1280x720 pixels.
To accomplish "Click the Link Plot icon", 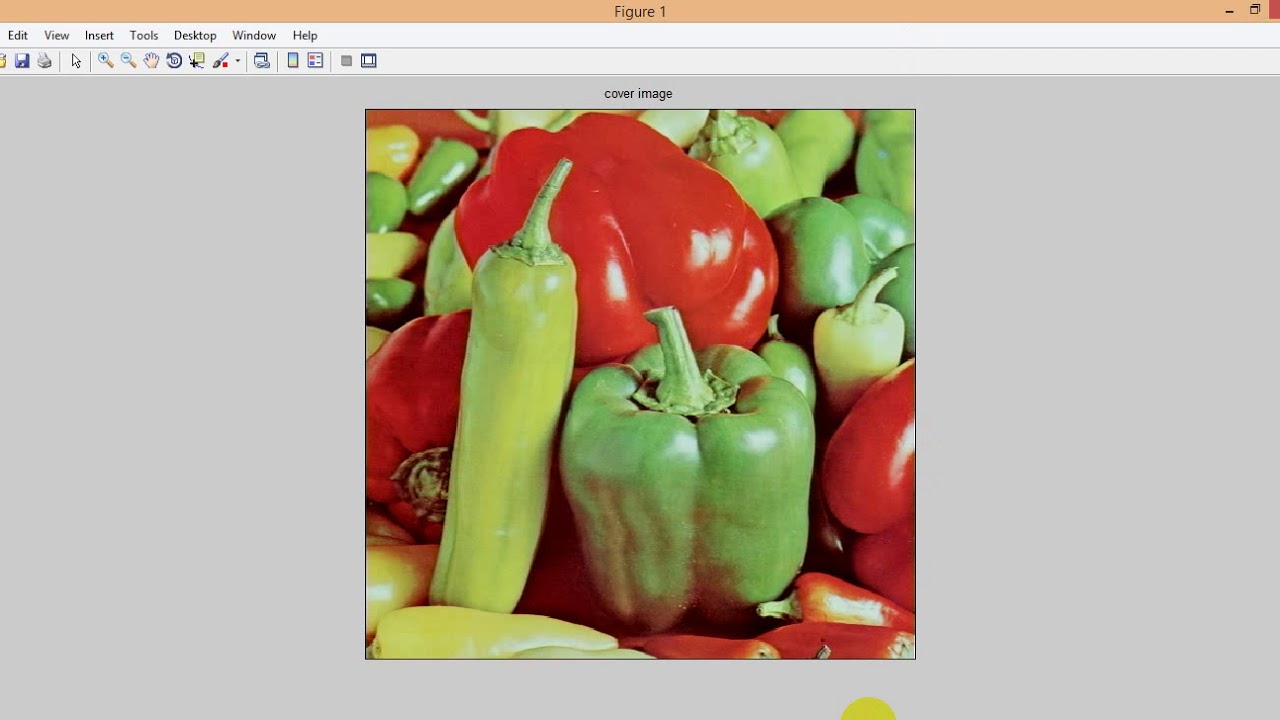I will [x=262, y=61].
